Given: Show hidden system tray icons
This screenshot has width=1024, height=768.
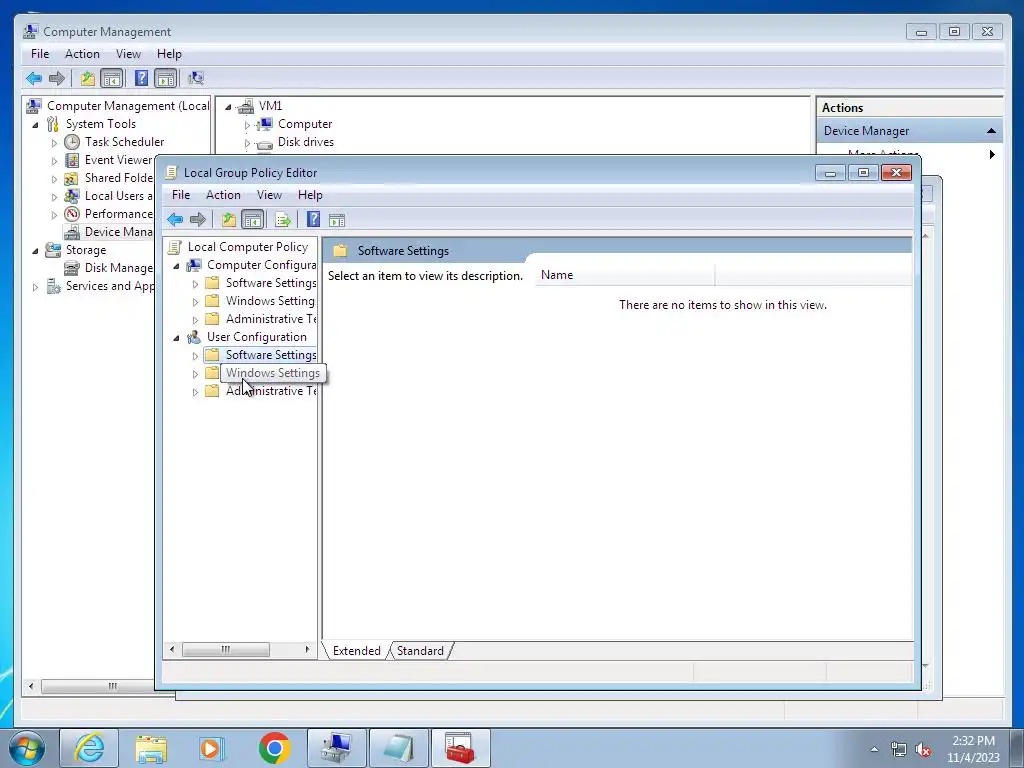Looking at the screenshot, I should point(874,749).
